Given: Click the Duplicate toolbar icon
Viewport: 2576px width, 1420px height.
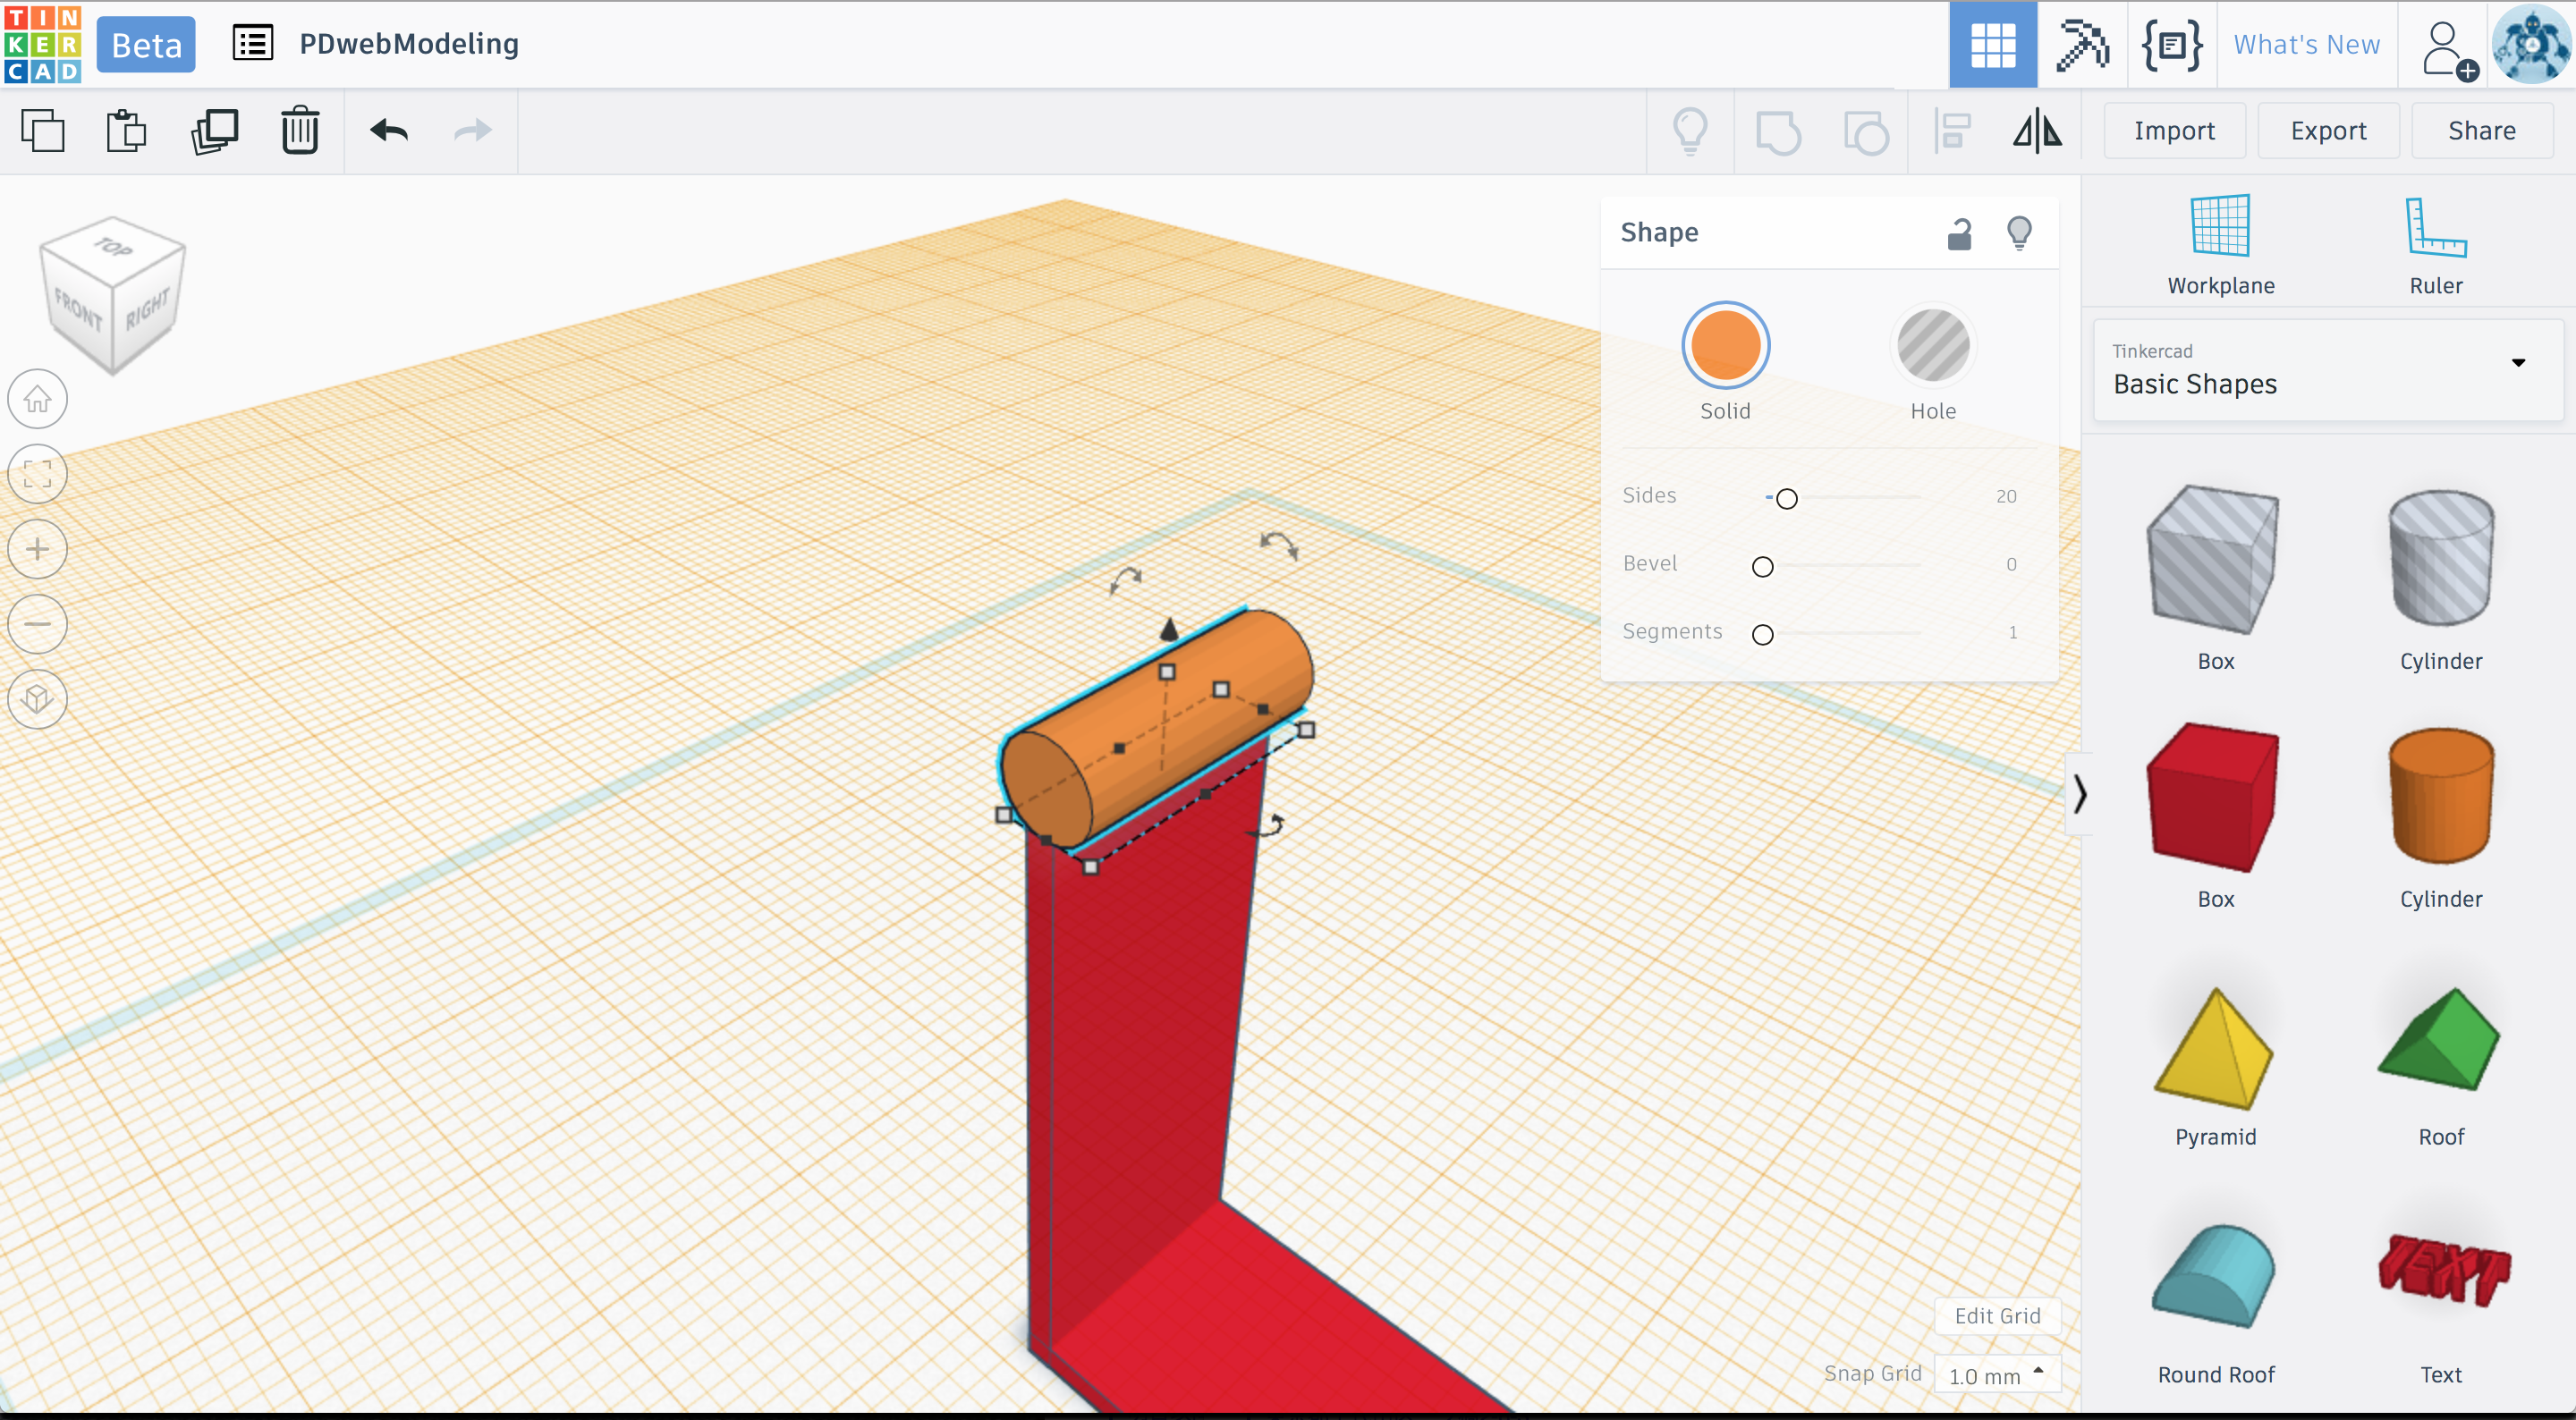Looking at the screenshot, I should [x=214, y=131].
